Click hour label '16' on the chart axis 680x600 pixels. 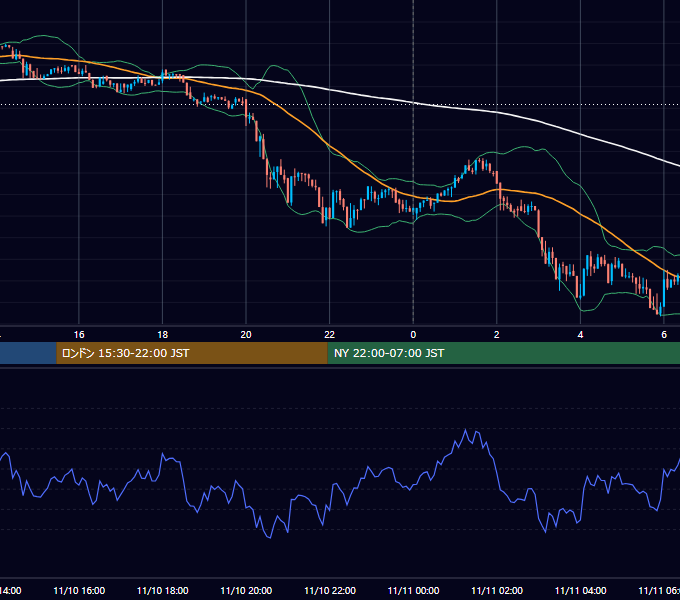pyautogui.click(x=79, y=335)
